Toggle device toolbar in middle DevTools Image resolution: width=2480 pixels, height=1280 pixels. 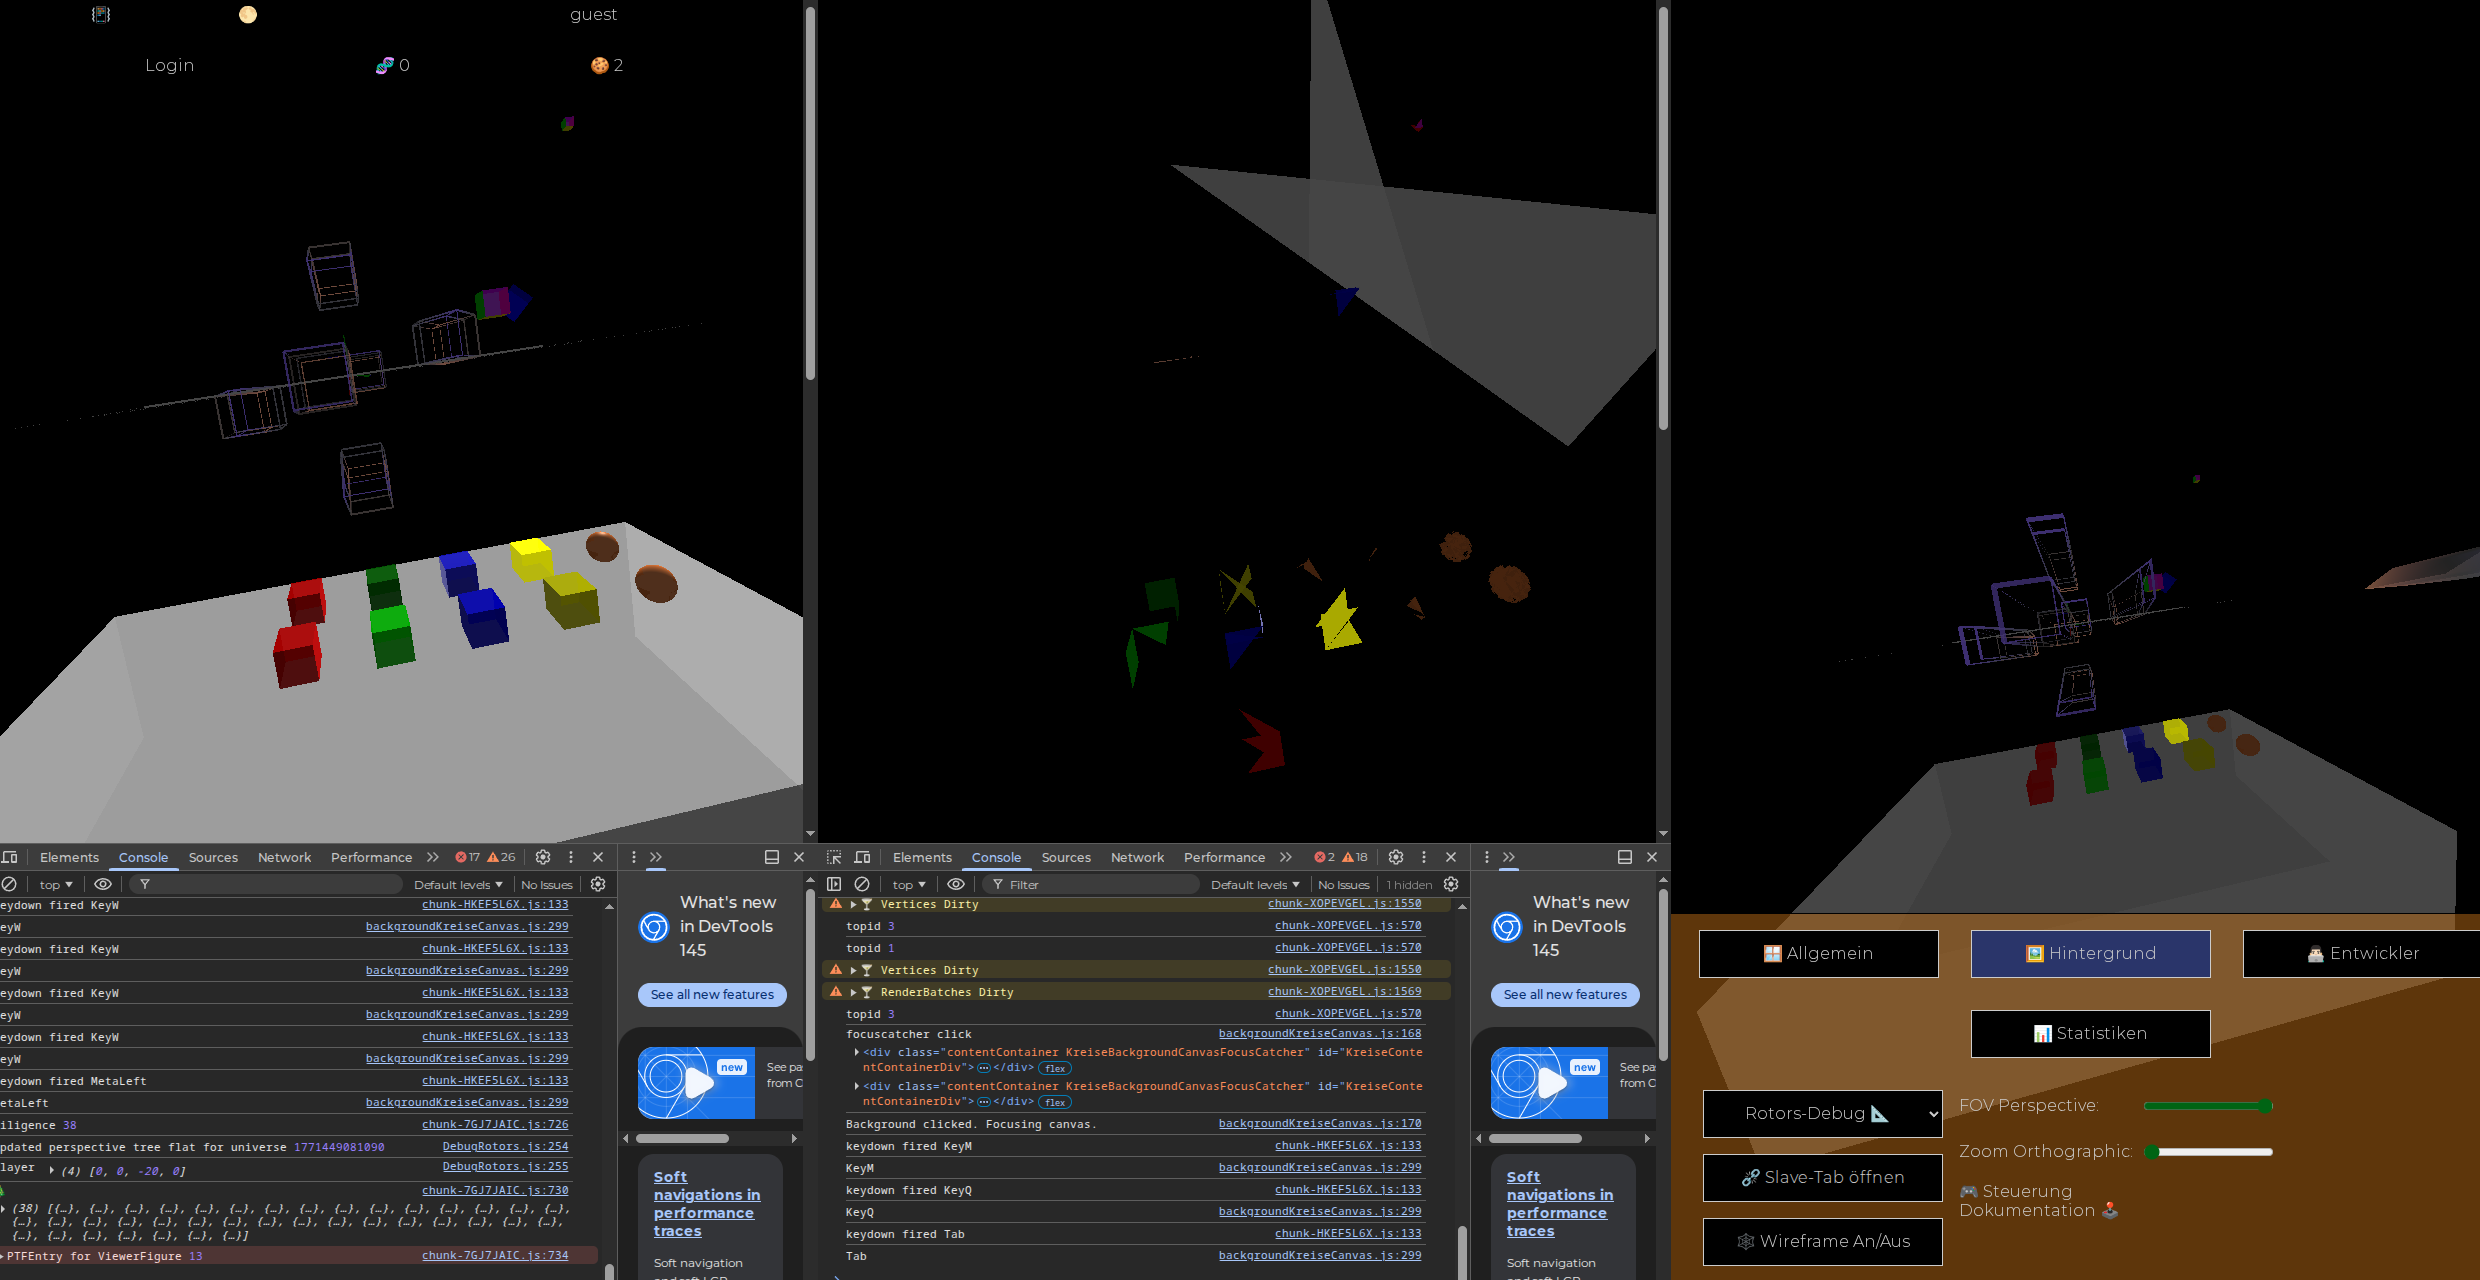click(862, 857)
